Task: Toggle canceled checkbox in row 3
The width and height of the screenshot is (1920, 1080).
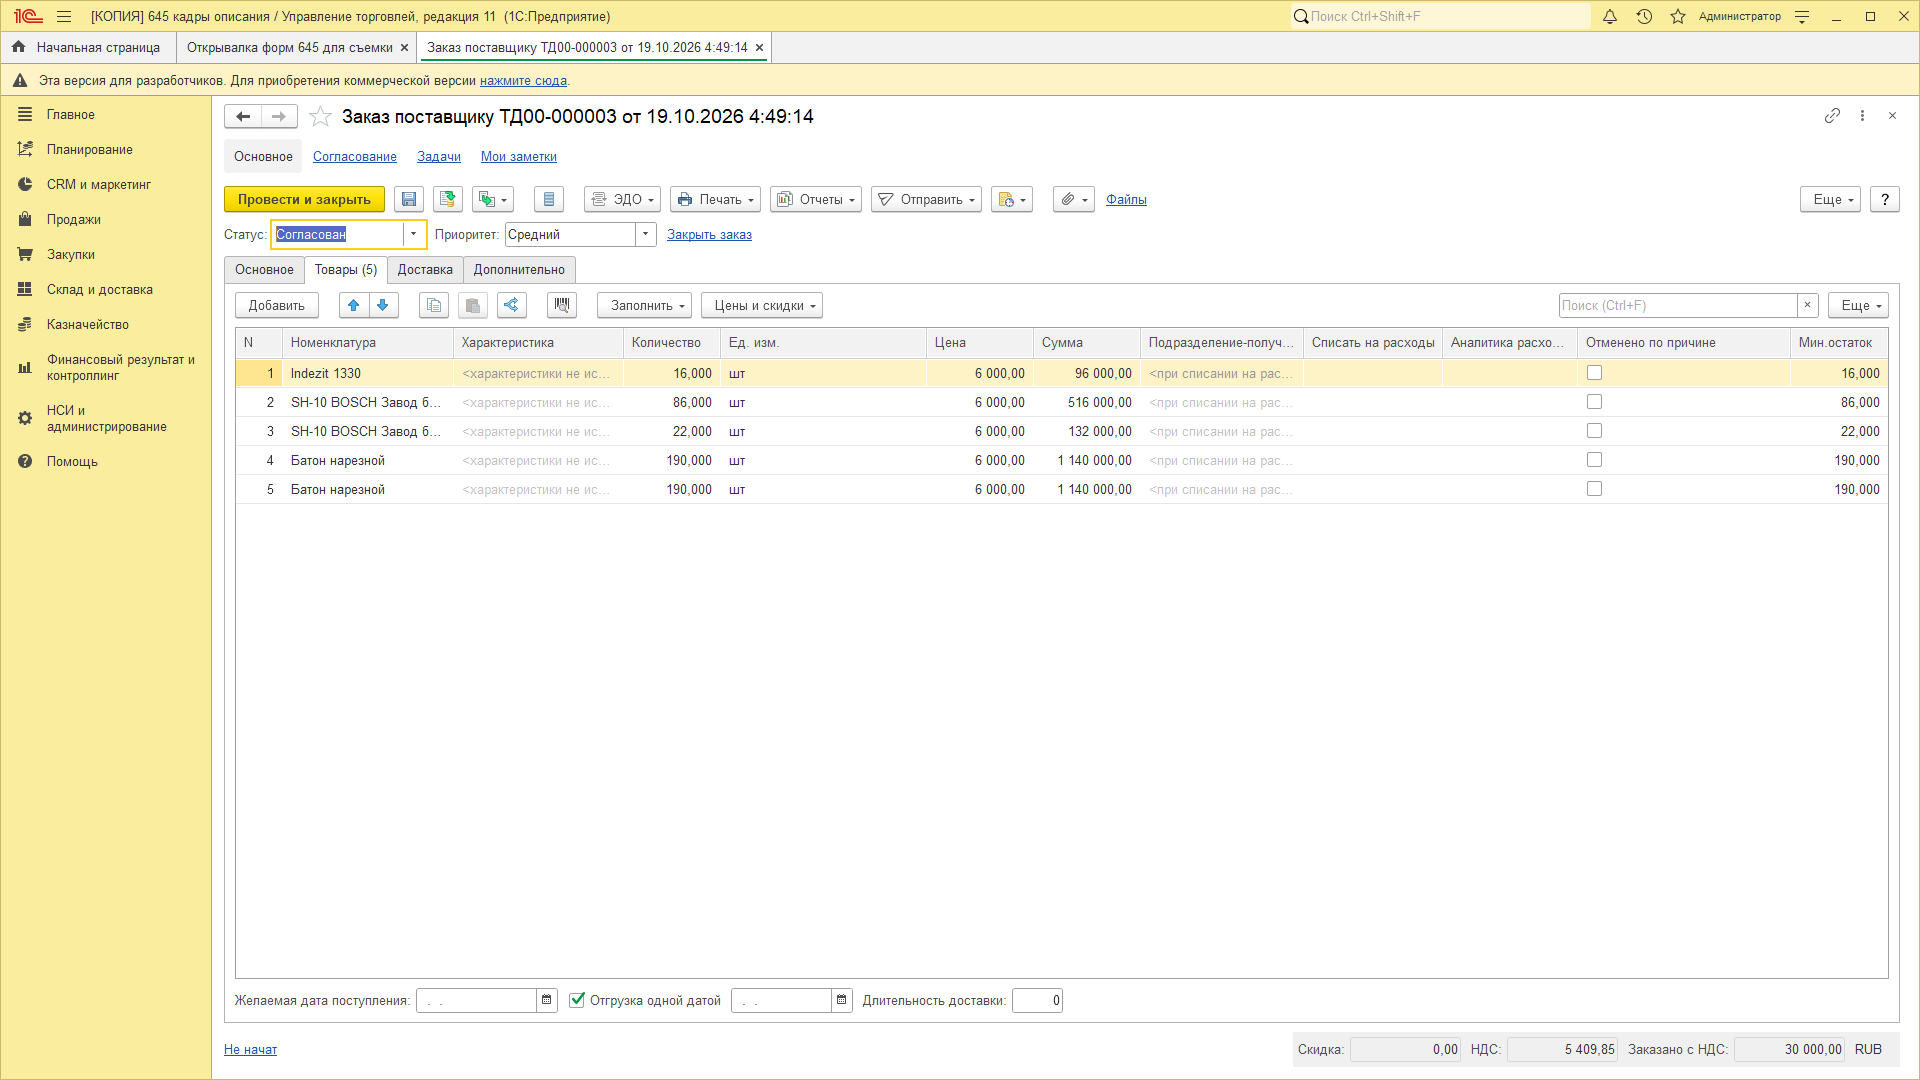Action: 1594,431
